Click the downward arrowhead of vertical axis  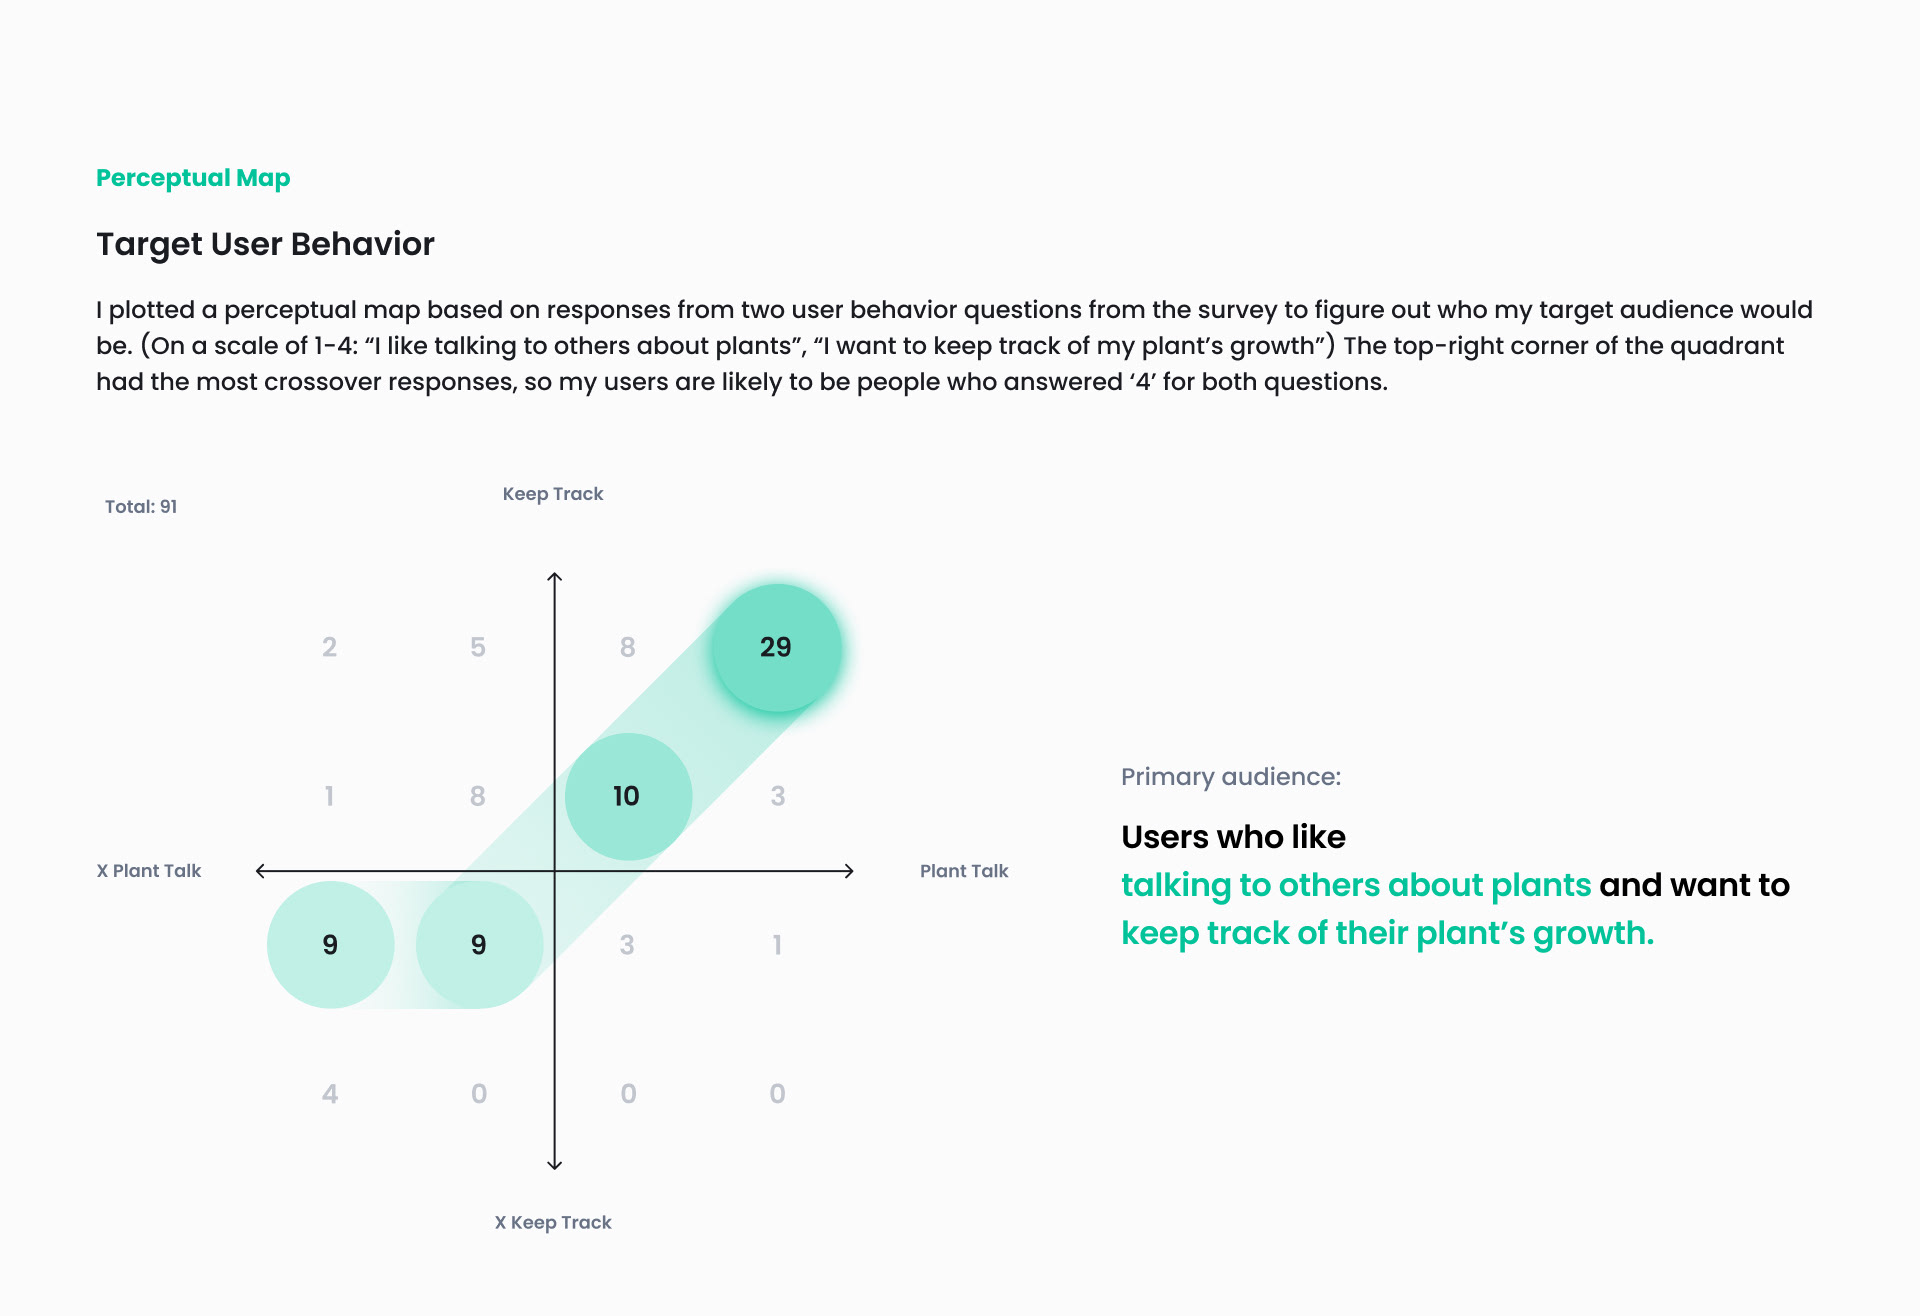point(555,1164)
